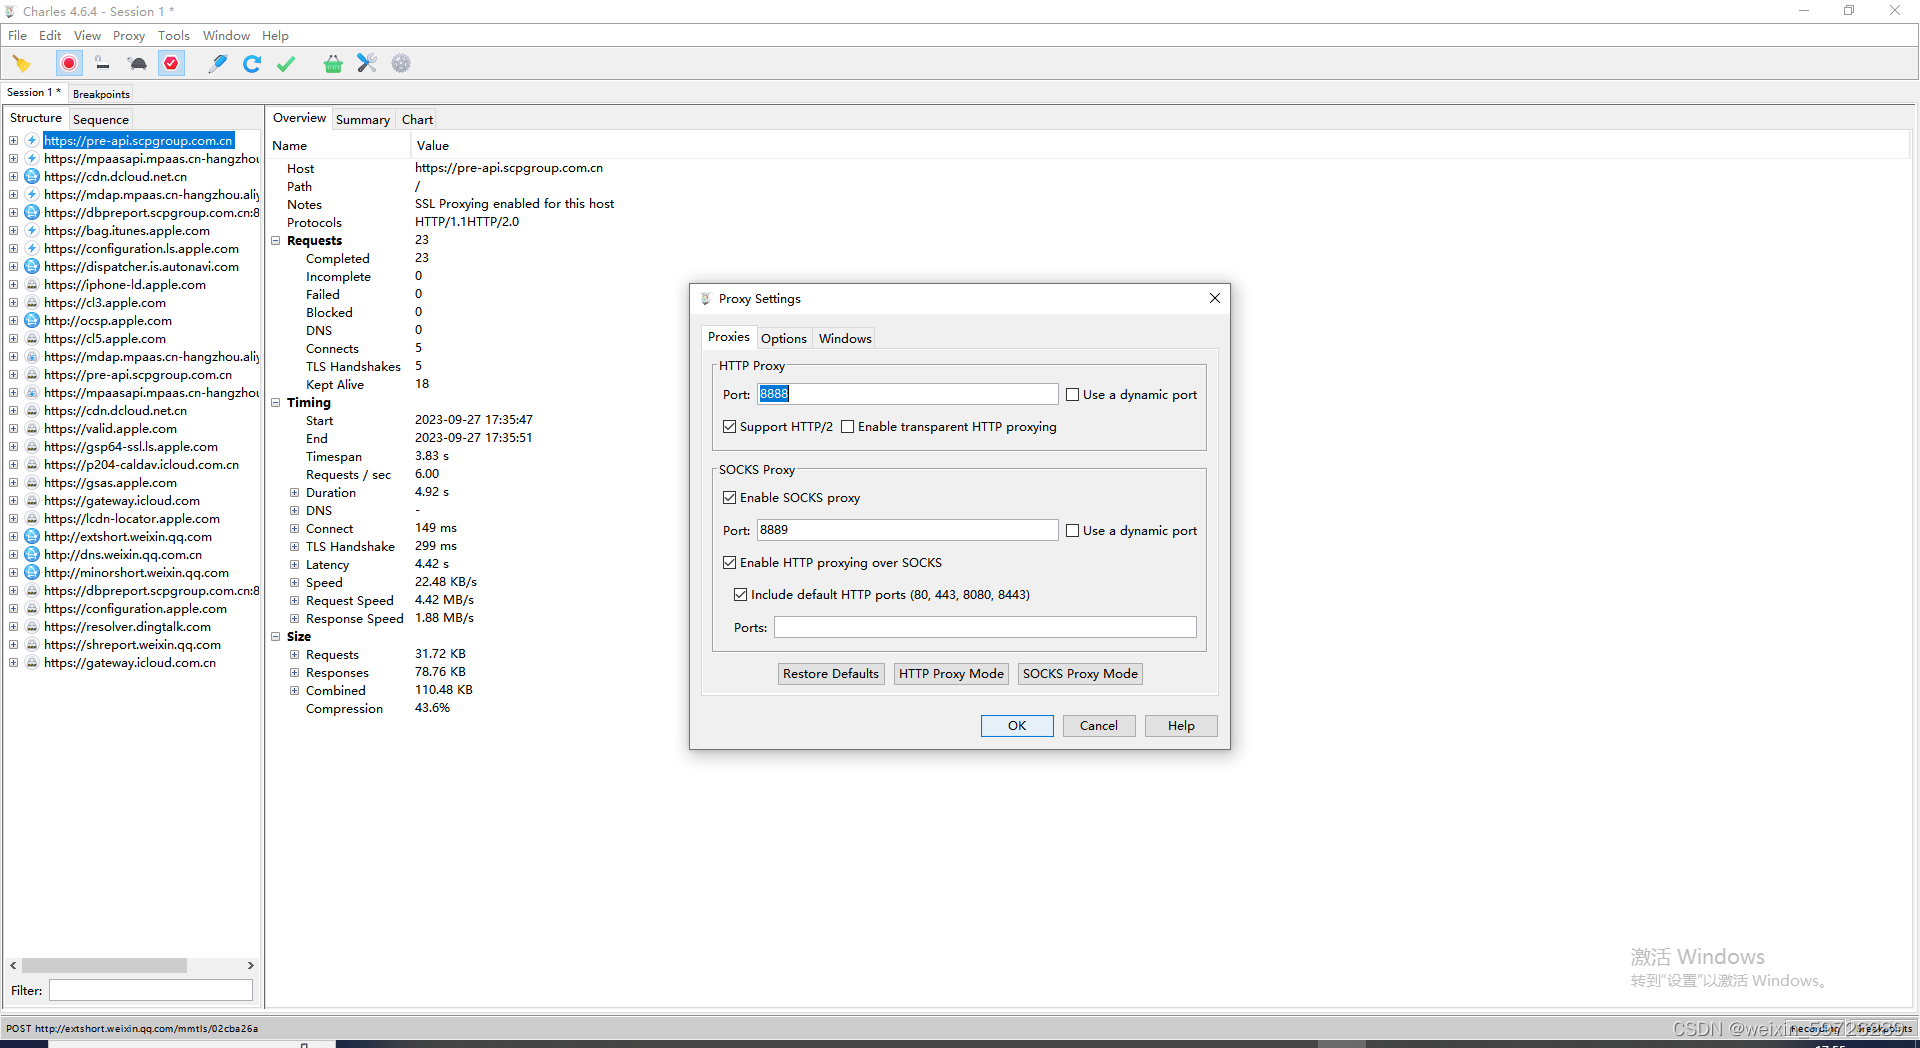
Task: Toggle Include default HTTP ports checkbox
Action: (x=740, y=595)
